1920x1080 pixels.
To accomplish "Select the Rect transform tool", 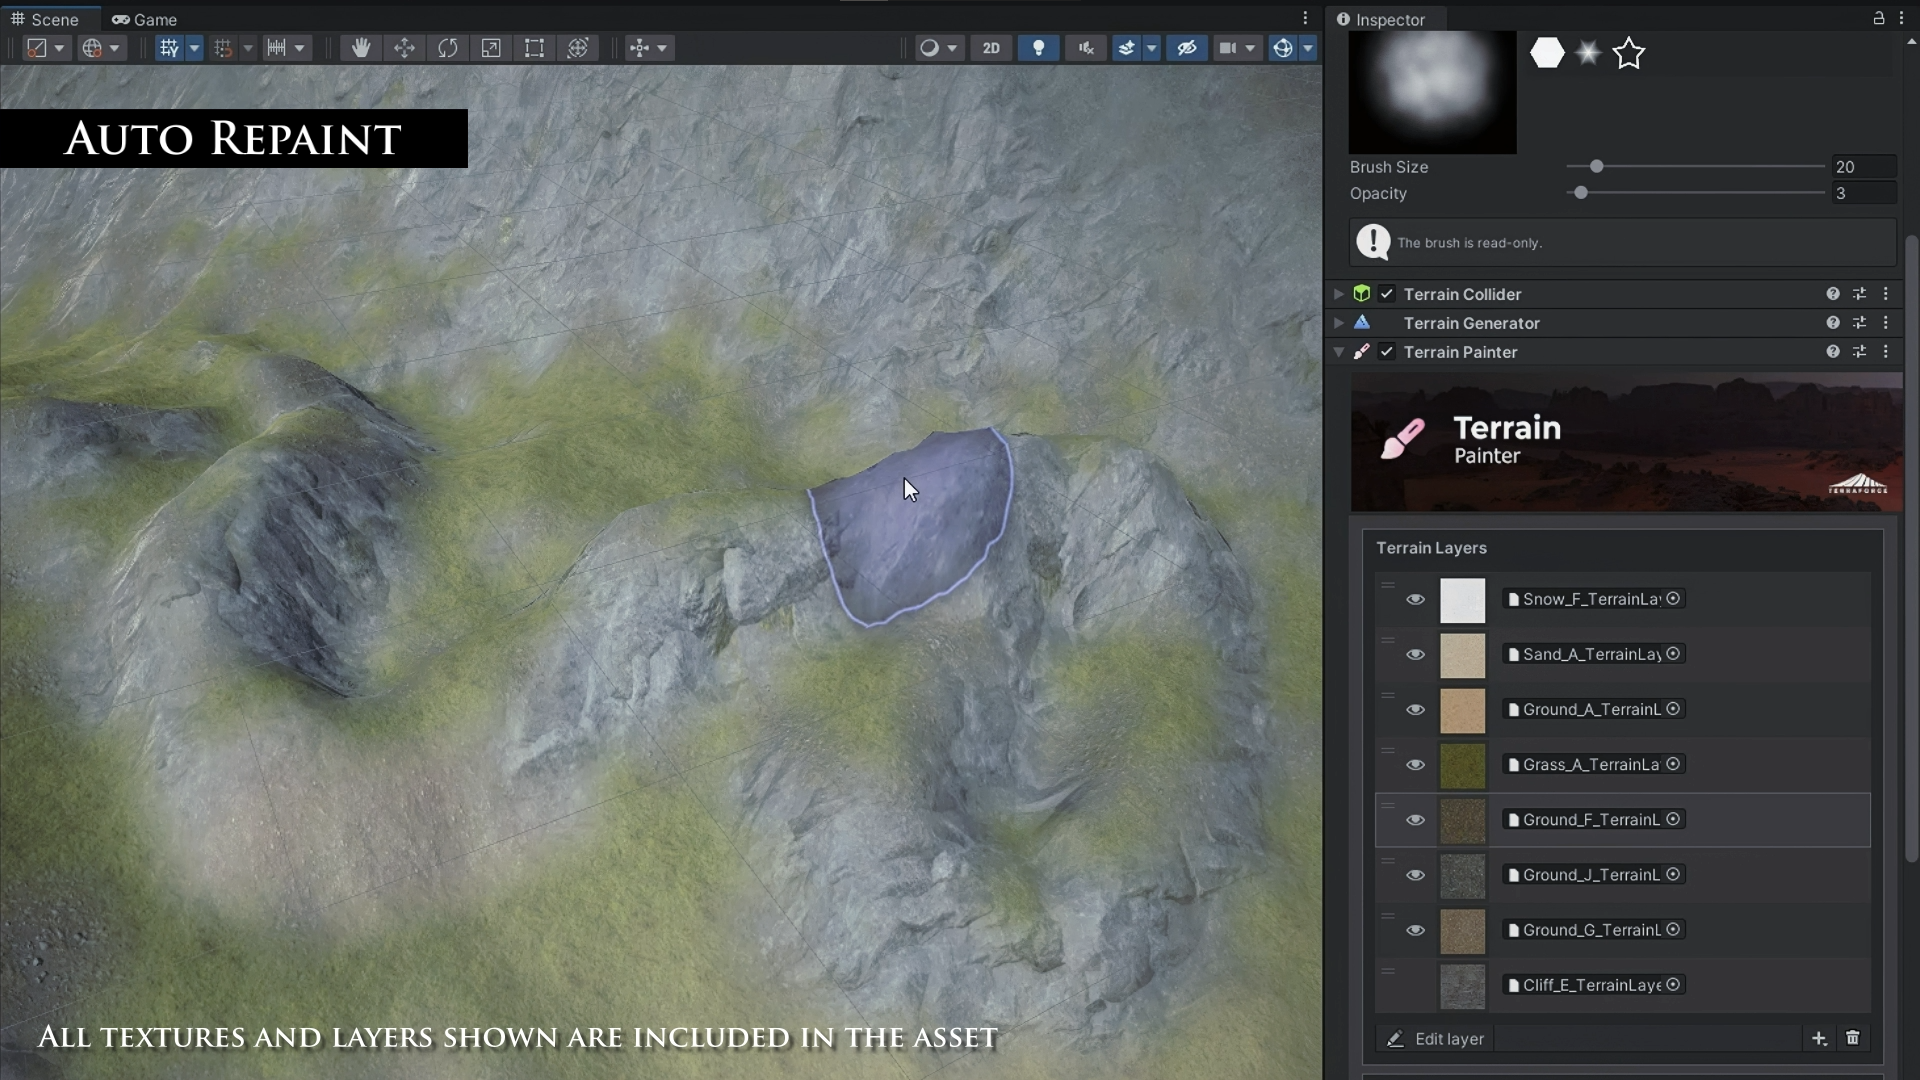I will click(x=534, y=48).
